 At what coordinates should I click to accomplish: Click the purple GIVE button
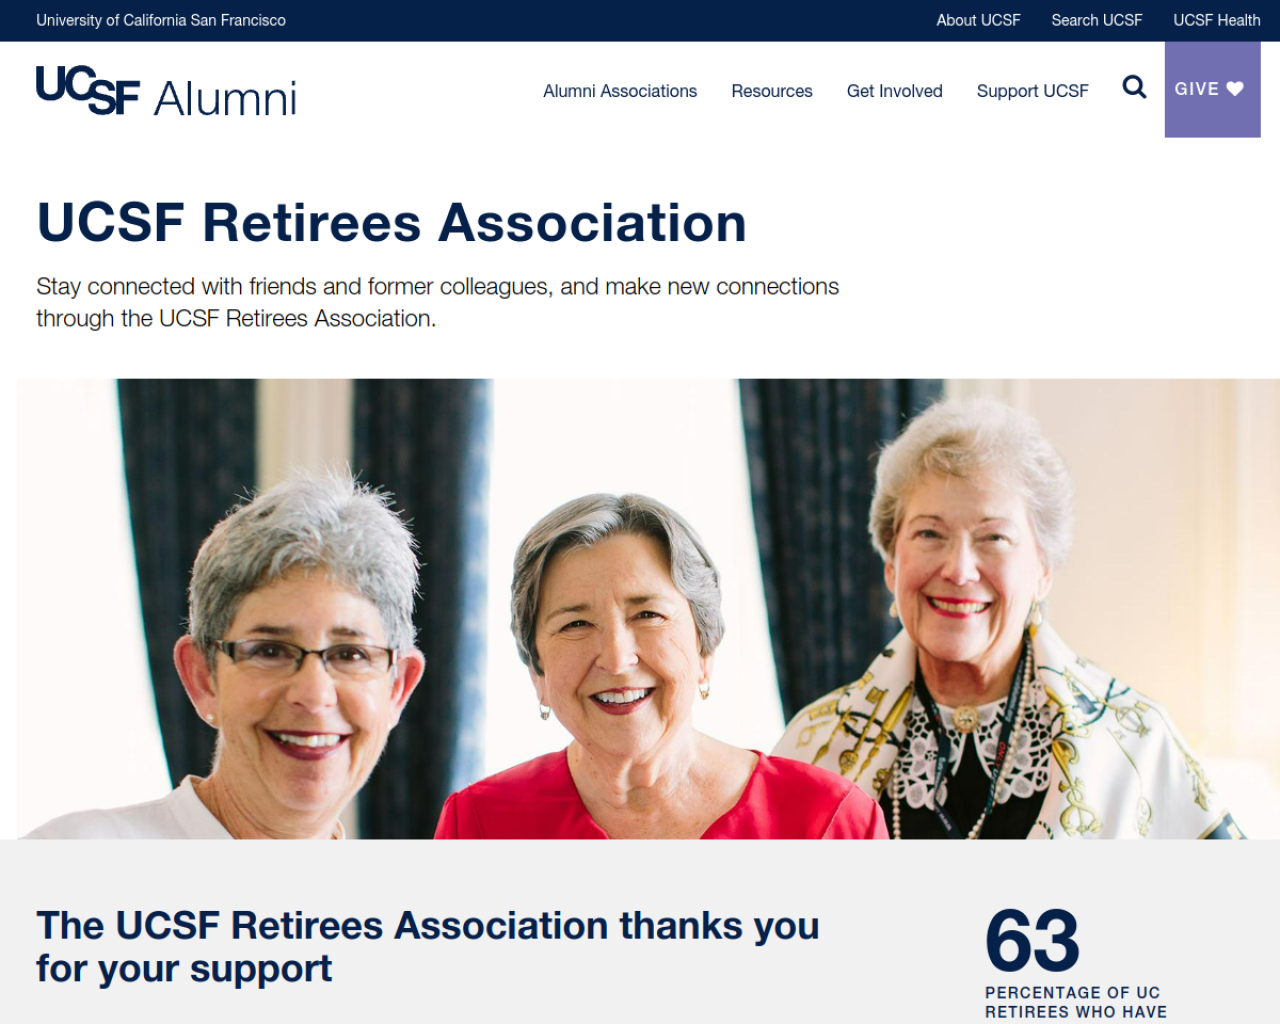pyautogui.click(x=1212, y=89)
